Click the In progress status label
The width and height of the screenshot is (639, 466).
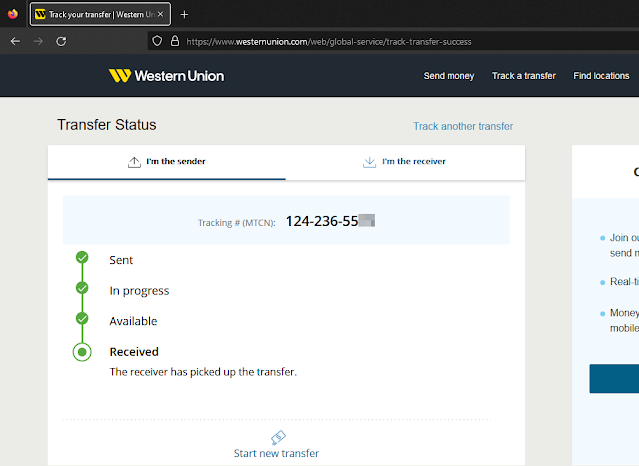(x=139, y=291)
